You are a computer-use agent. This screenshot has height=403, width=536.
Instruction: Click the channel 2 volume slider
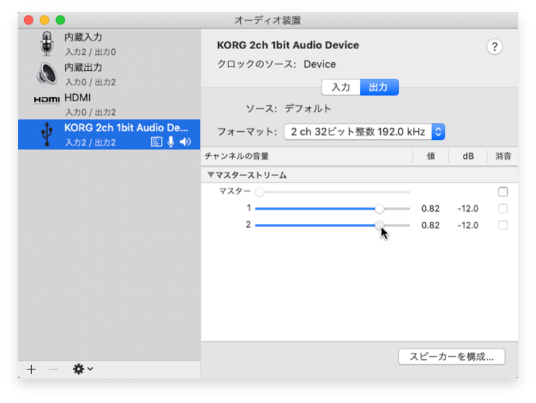[x=332, y=225]
